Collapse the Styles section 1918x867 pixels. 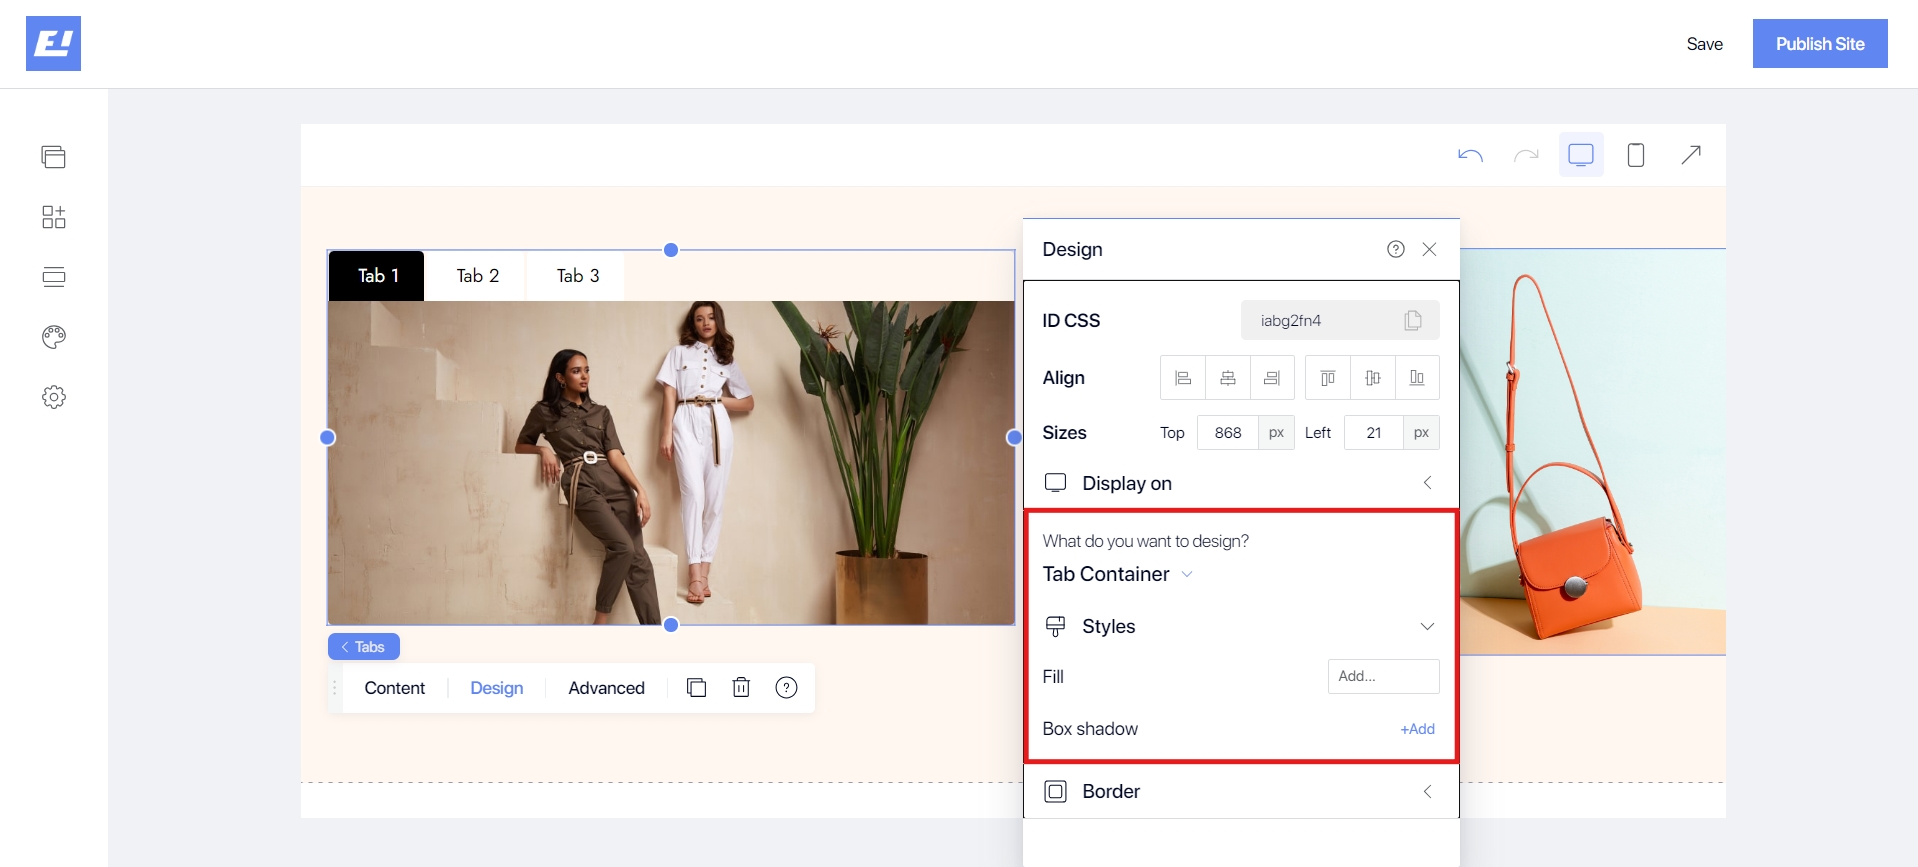coord(1427,627)
